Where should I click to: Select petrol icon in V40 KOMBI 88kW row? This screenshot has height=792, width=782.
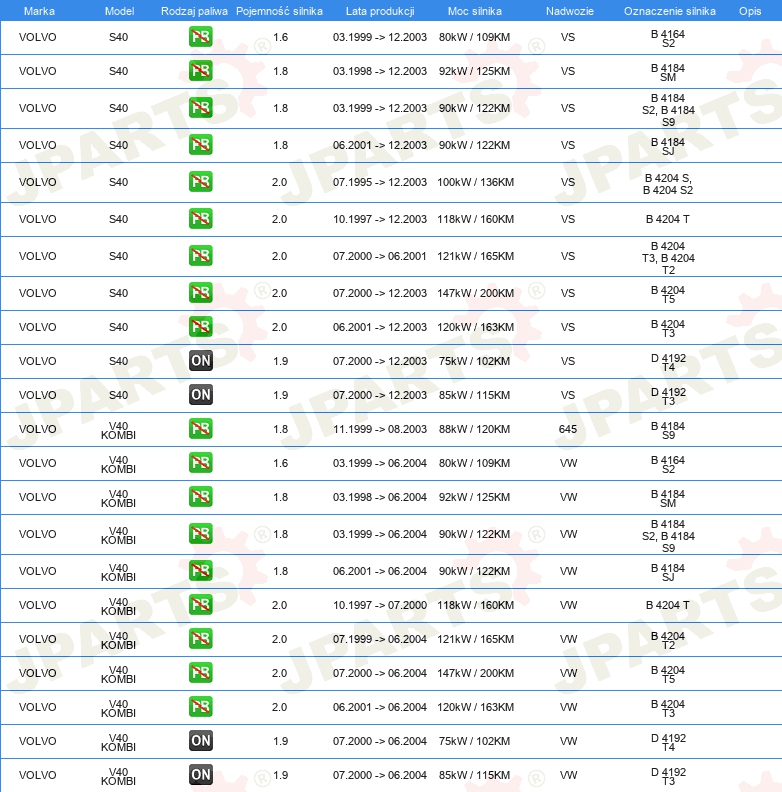[201, 429]
